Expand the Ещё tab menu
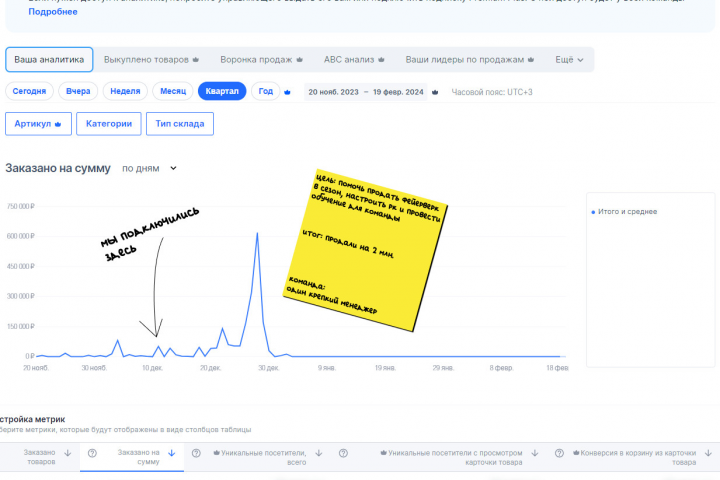Screen dimensions: 720x480 569,60
